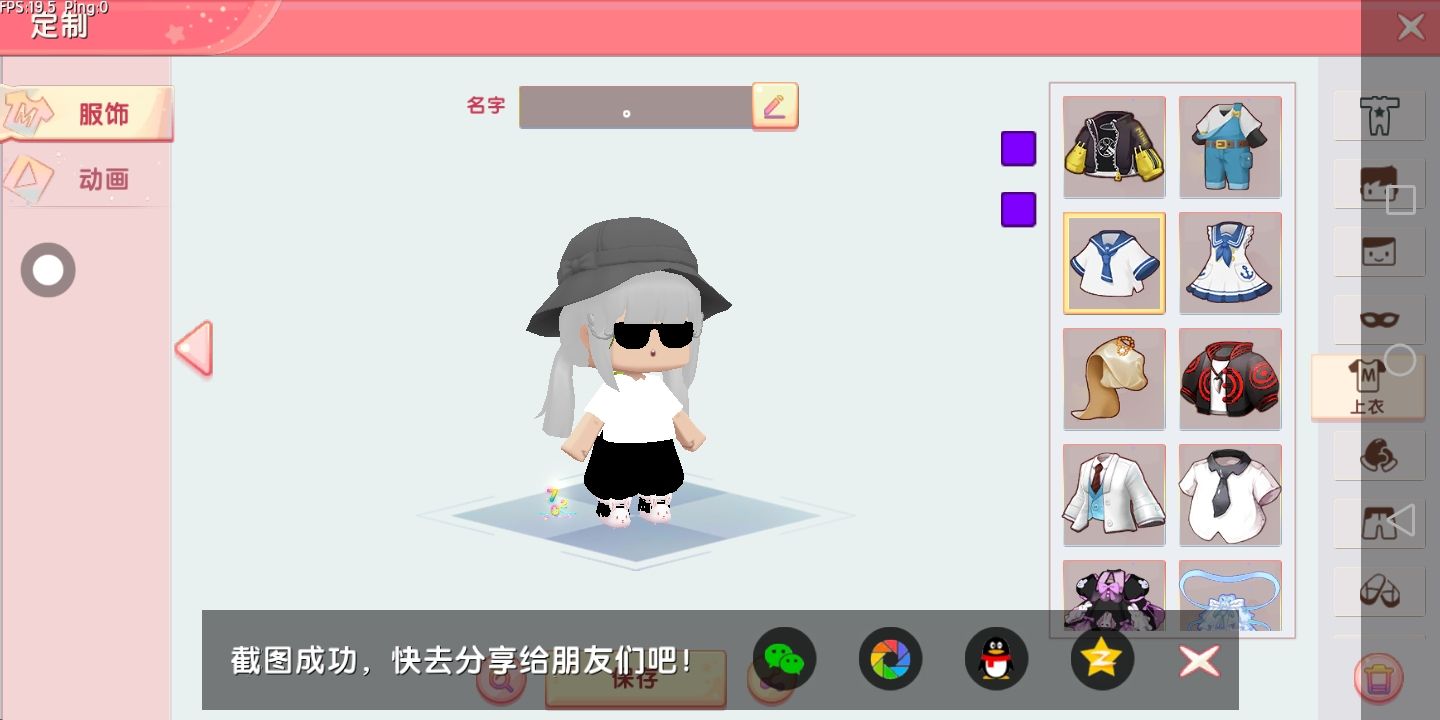Viewport: 1440px width, 720px height.
Task: Click the 截图成功 share message text
Action: [462, 660]
